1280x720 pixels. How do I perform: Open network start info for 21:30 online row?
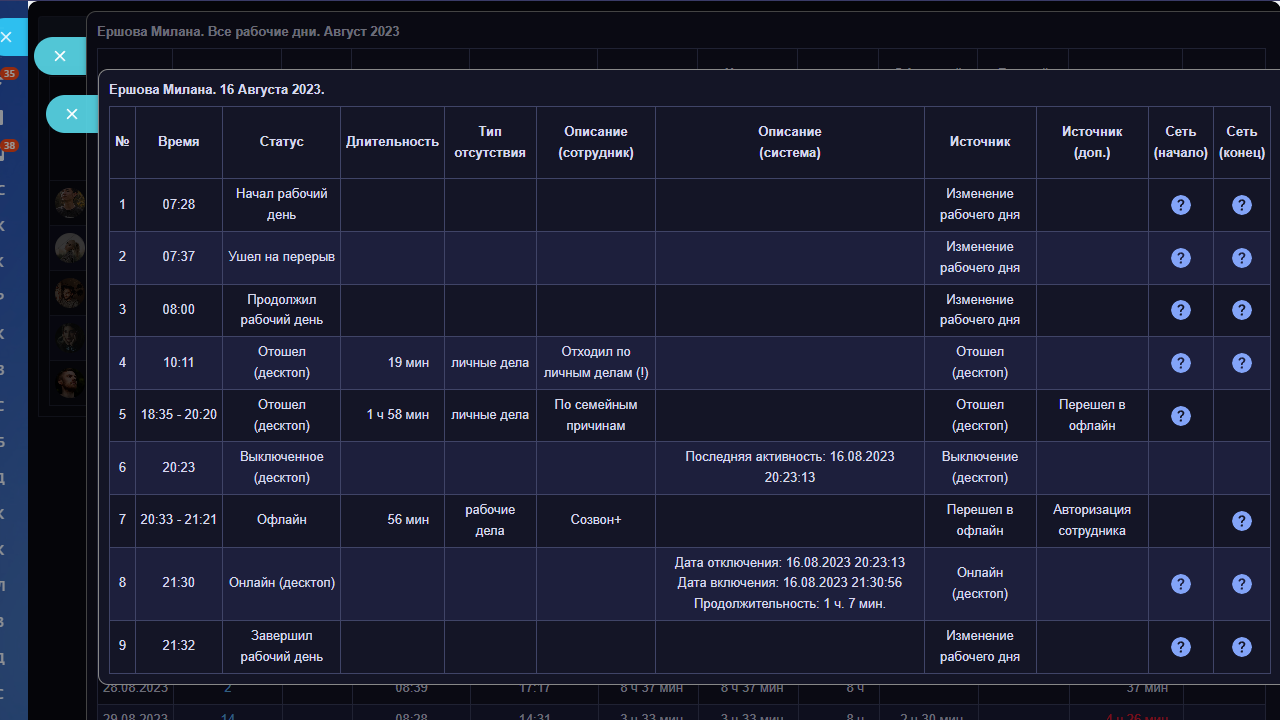[1180, 584]
